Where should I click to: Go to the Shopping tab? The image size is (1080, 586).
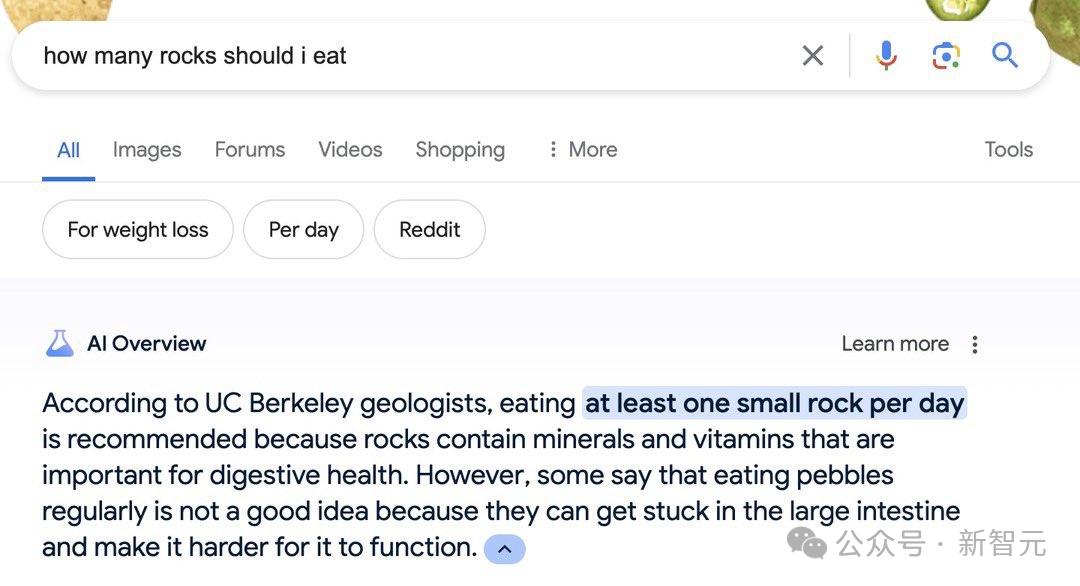click(460, 150)
